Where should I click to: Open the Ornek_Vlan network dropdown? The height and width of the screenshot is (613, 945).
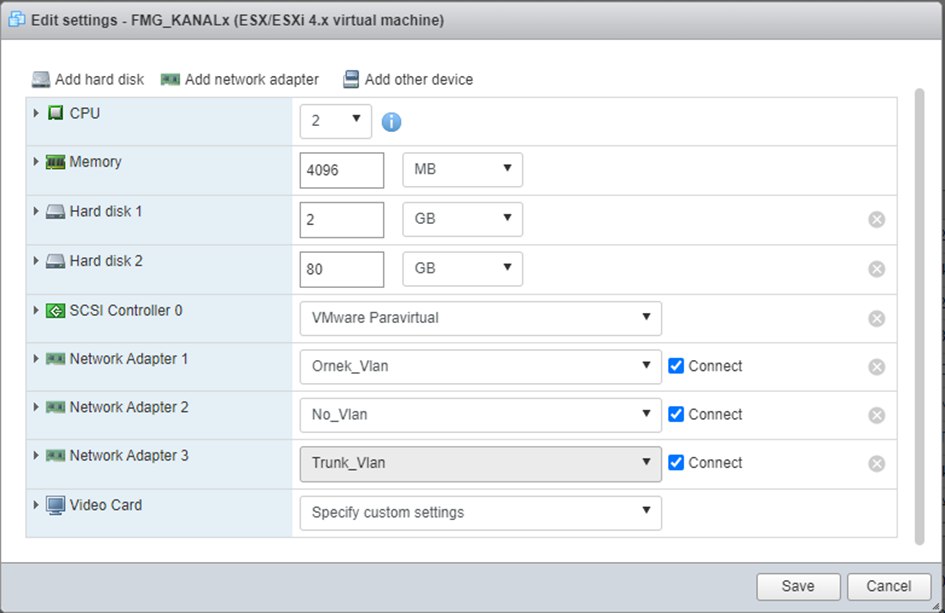click(x=480, y=366)
